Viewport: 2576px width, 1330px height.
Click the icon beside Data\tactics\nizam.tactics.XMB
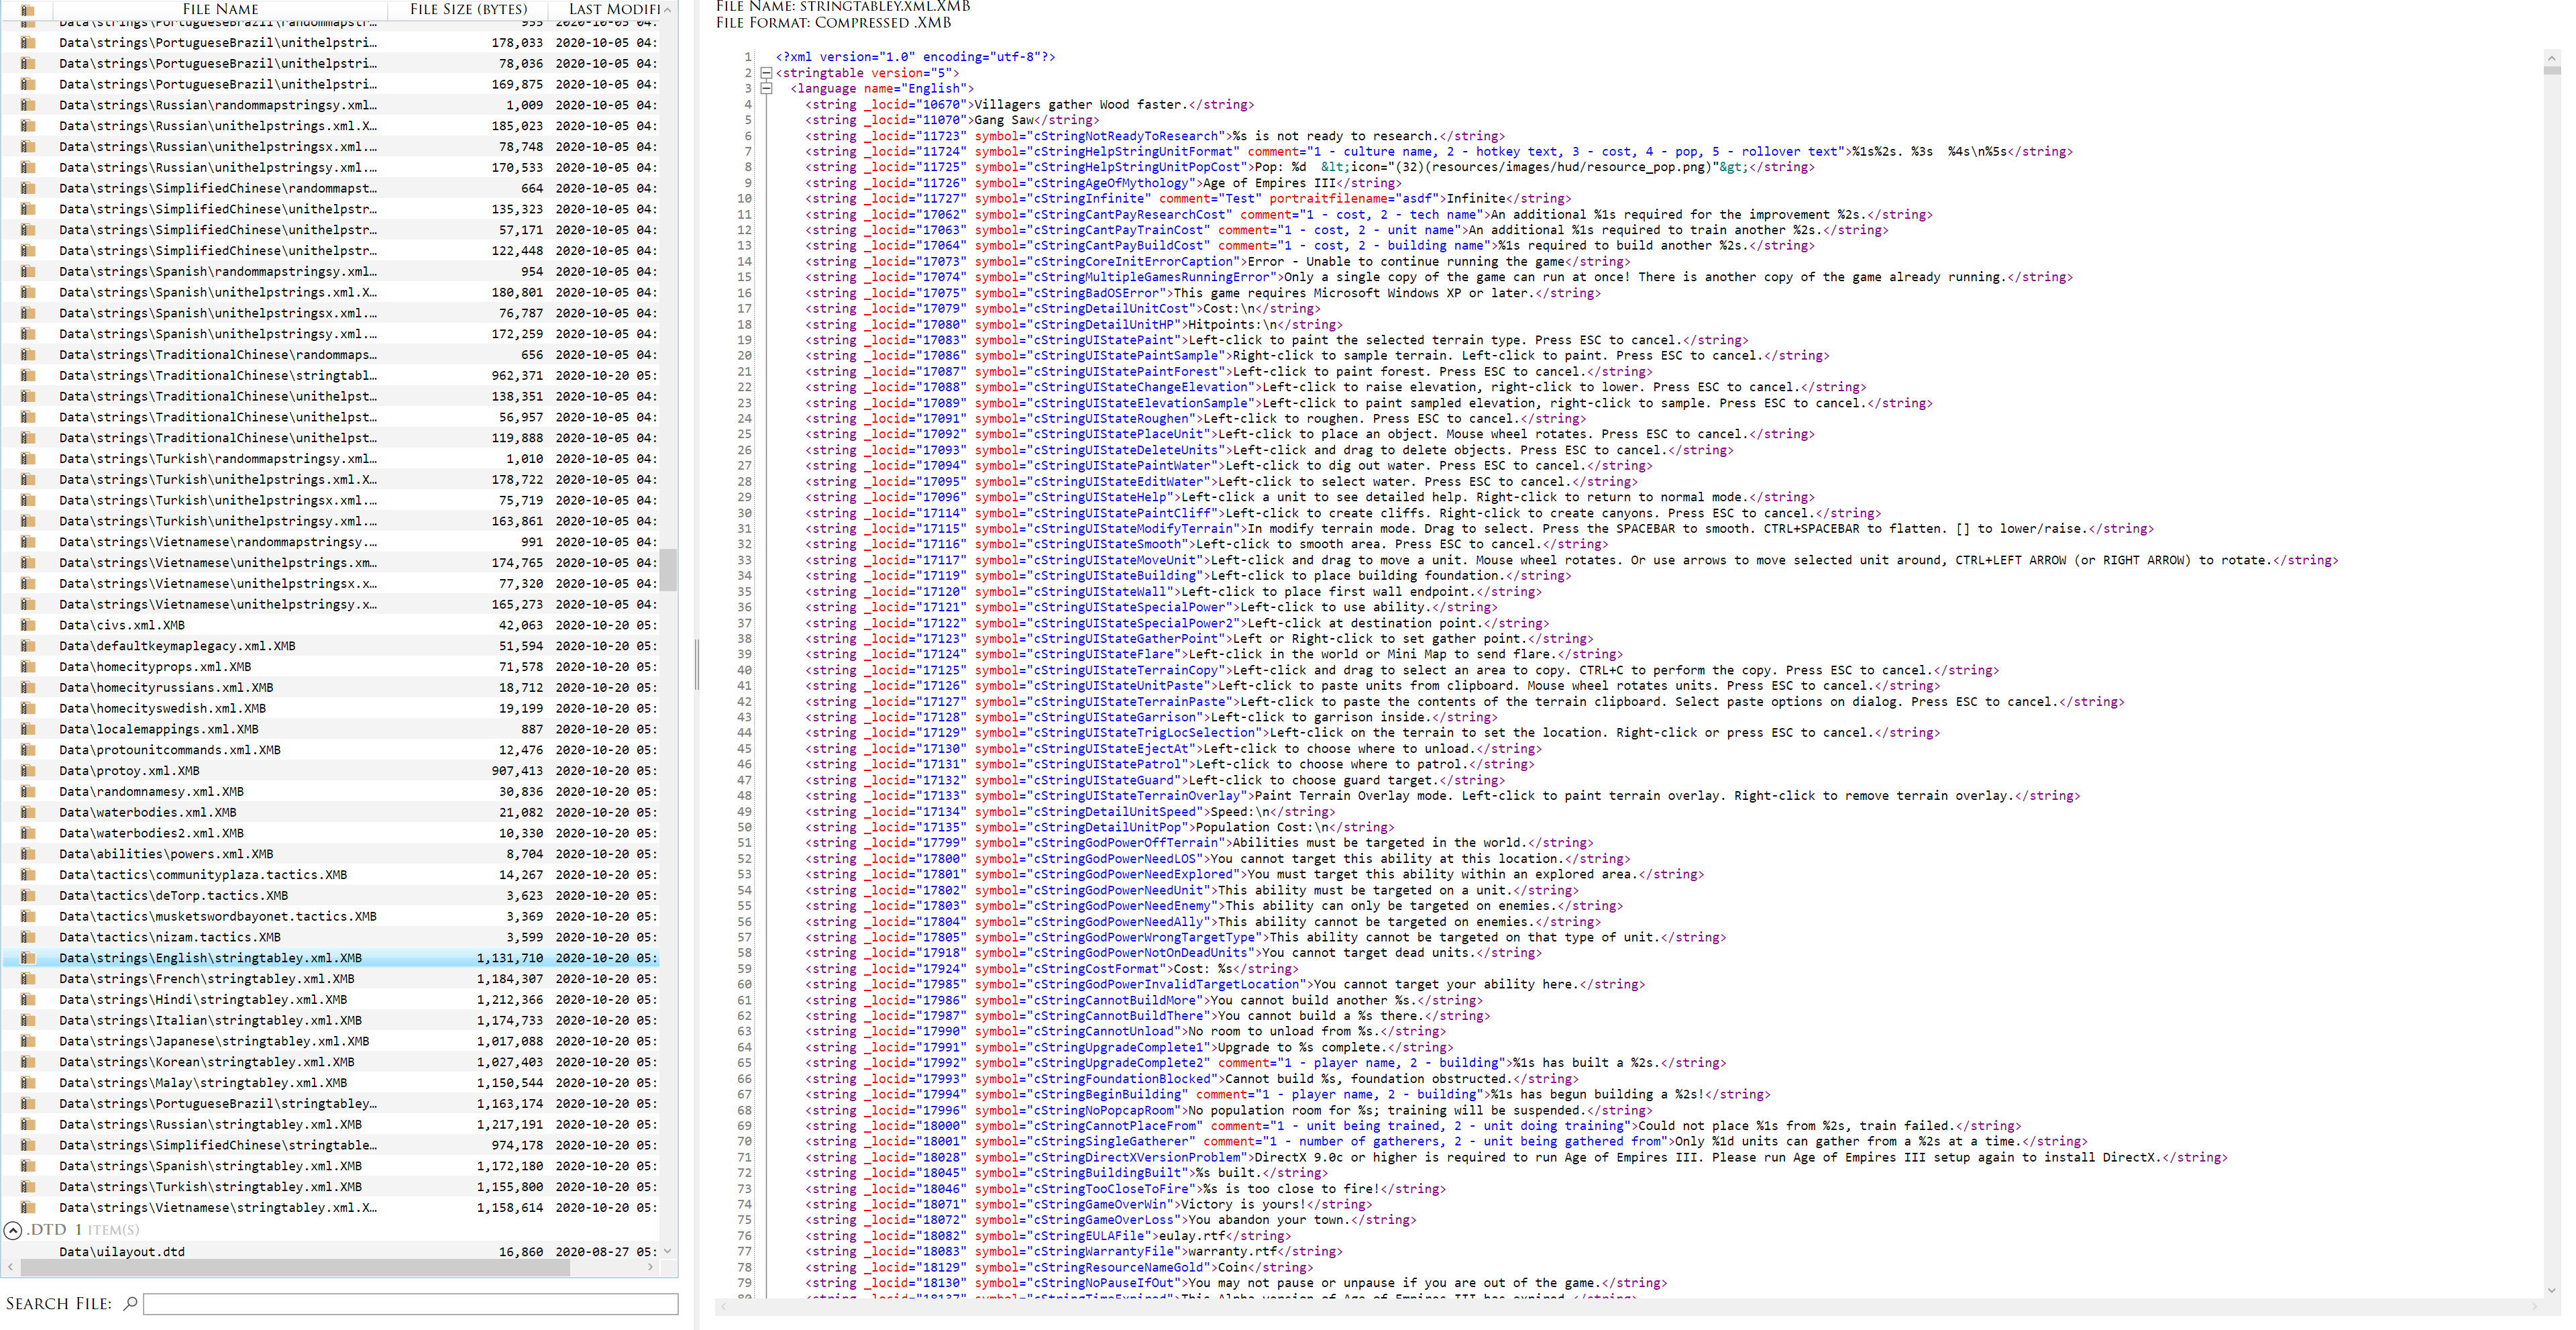pyautogui.click(x=28, y=937)
